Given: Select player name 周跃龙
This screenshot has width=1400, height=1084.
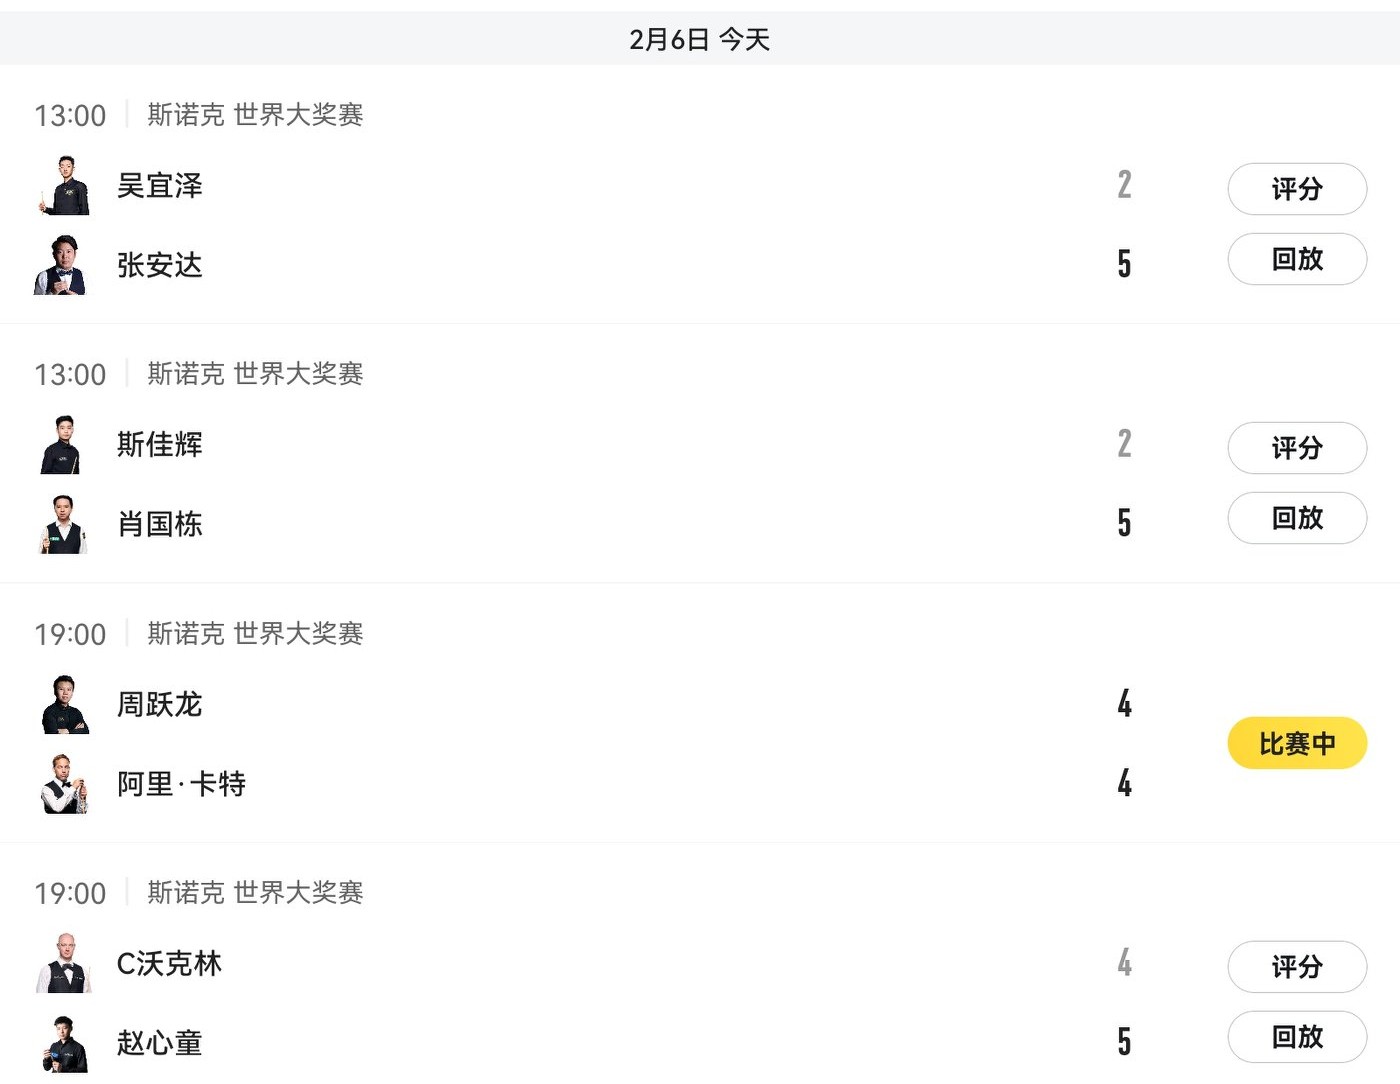Looking at the screenshot, I should (x=160, y=705).
